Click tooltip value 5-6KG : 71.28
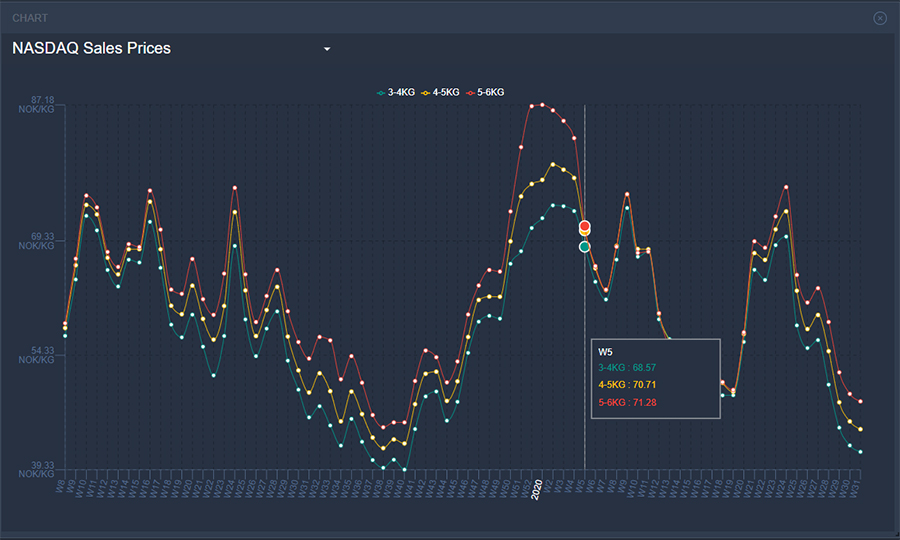 pos(627,403)
